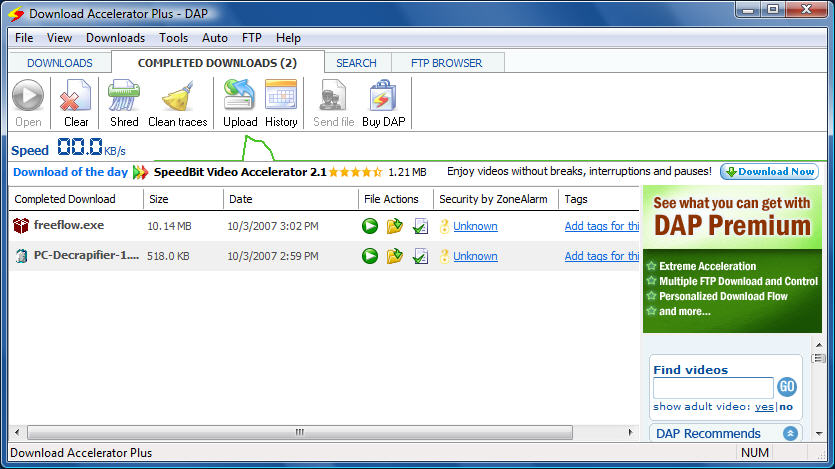This screenshot has width=835, height=469.
Task: Select the Shred tool icon
Action: pyautogui.click(x=124, y=96)
